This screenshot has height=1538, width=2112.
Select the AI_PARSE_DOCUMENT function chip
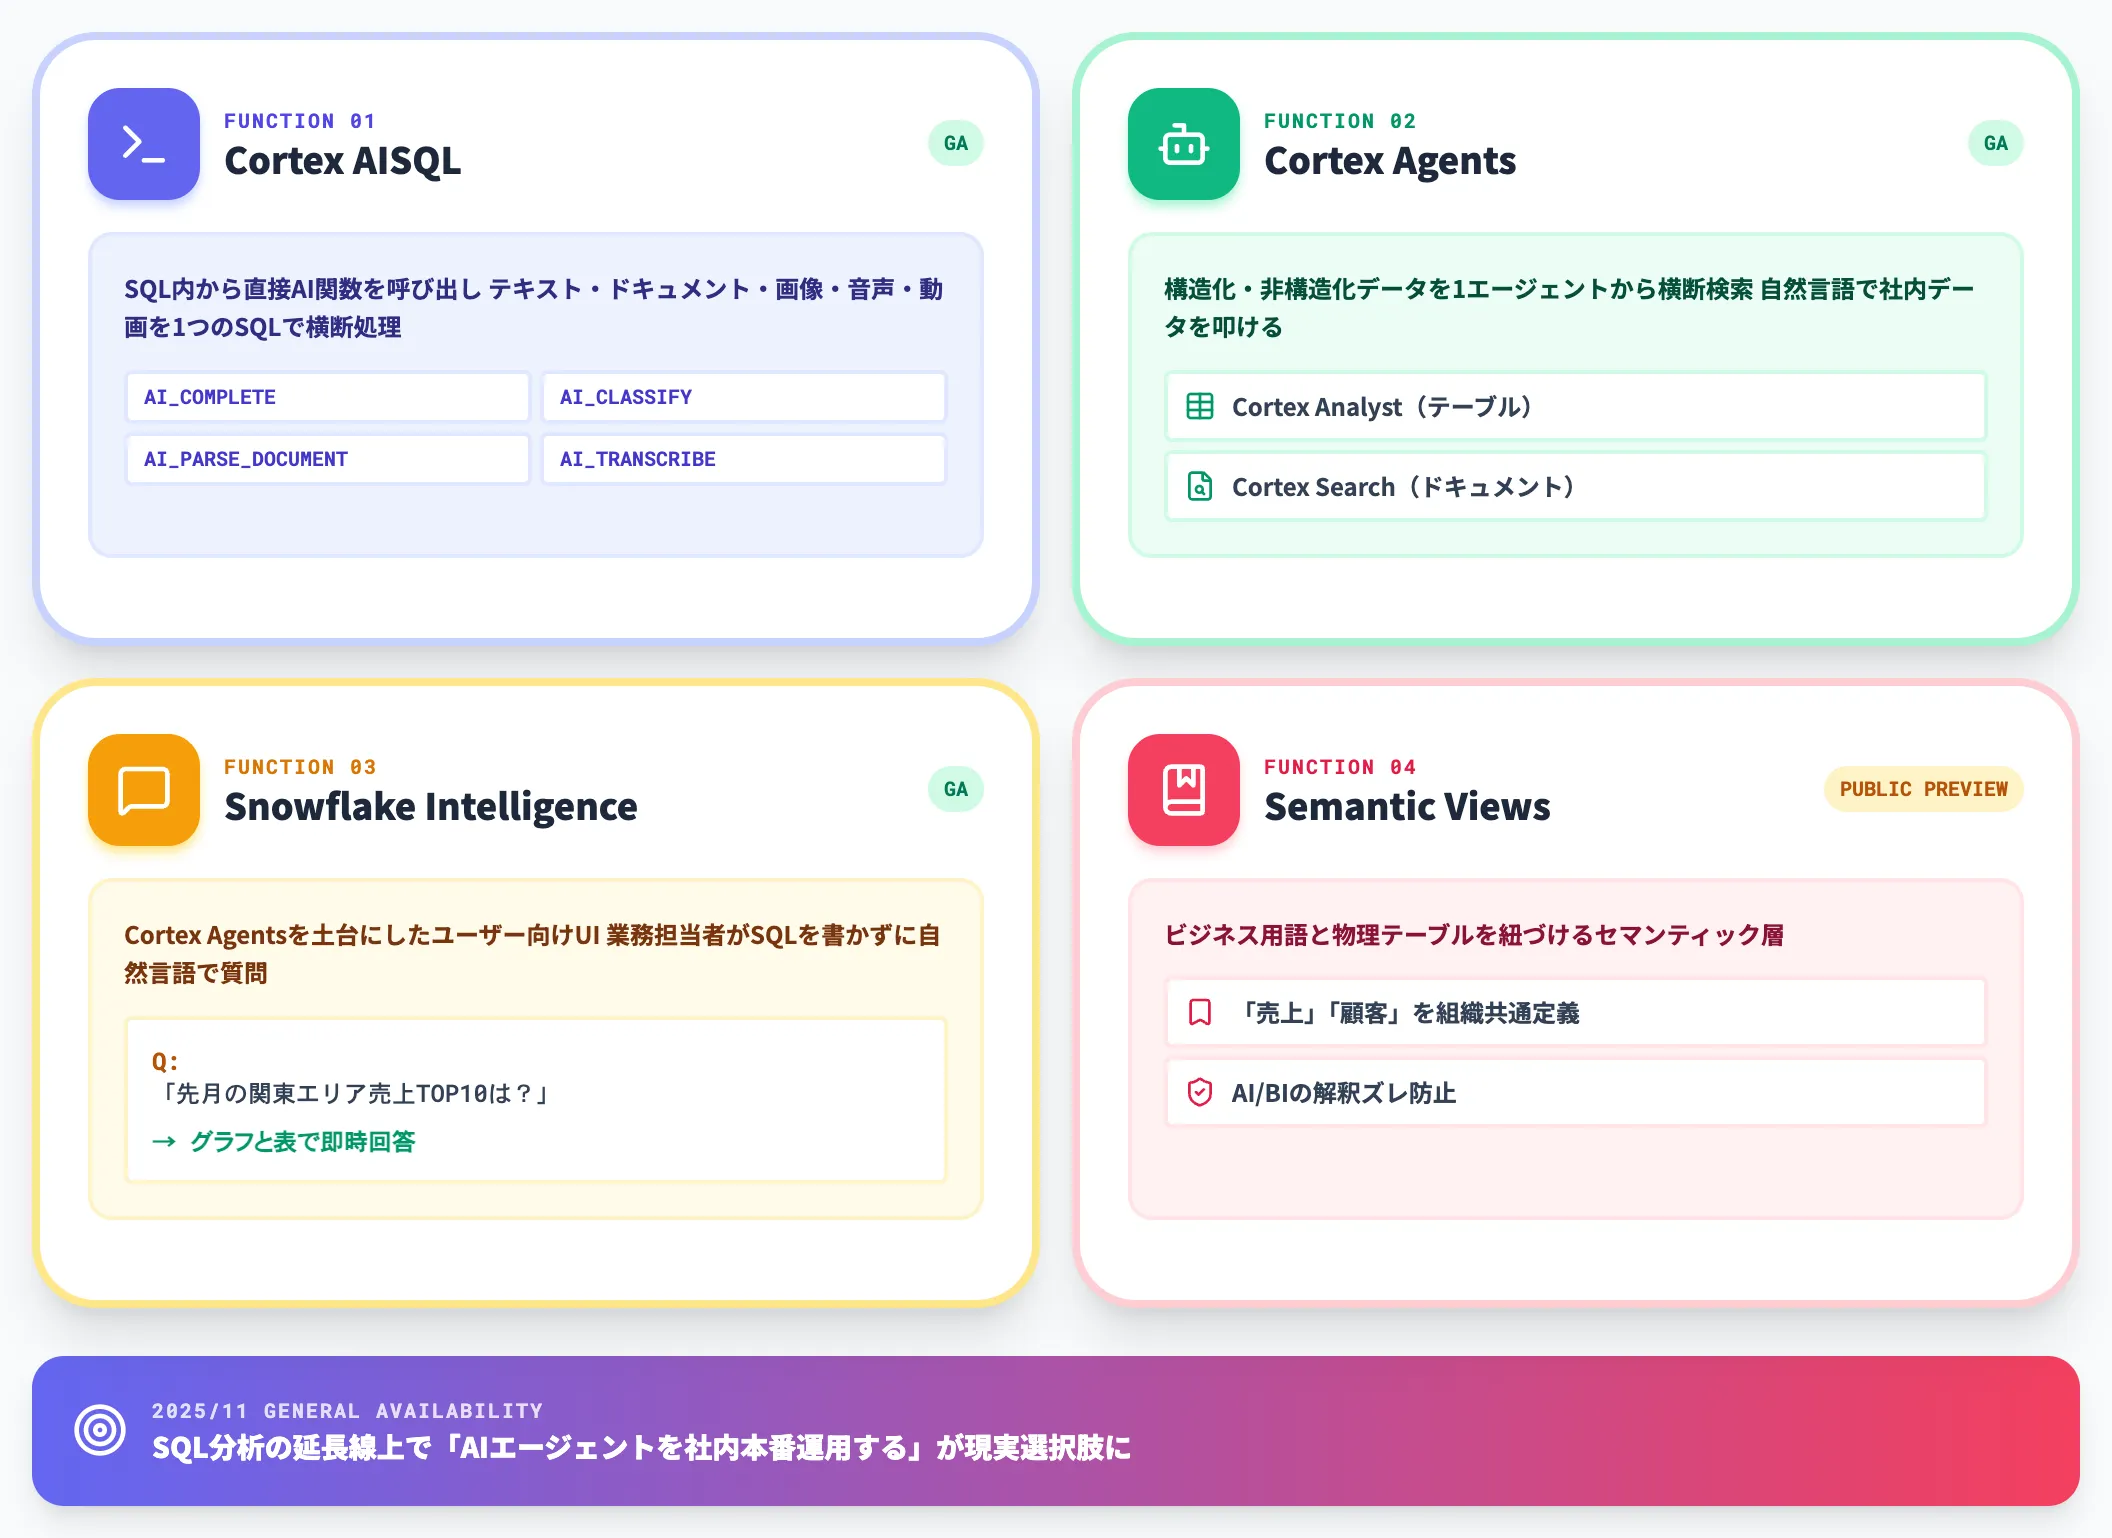point(328,459)
